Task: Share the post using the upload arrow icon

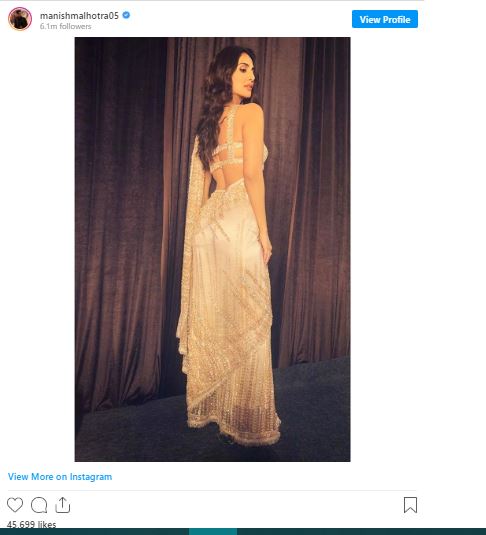Action: pos(62,505)
